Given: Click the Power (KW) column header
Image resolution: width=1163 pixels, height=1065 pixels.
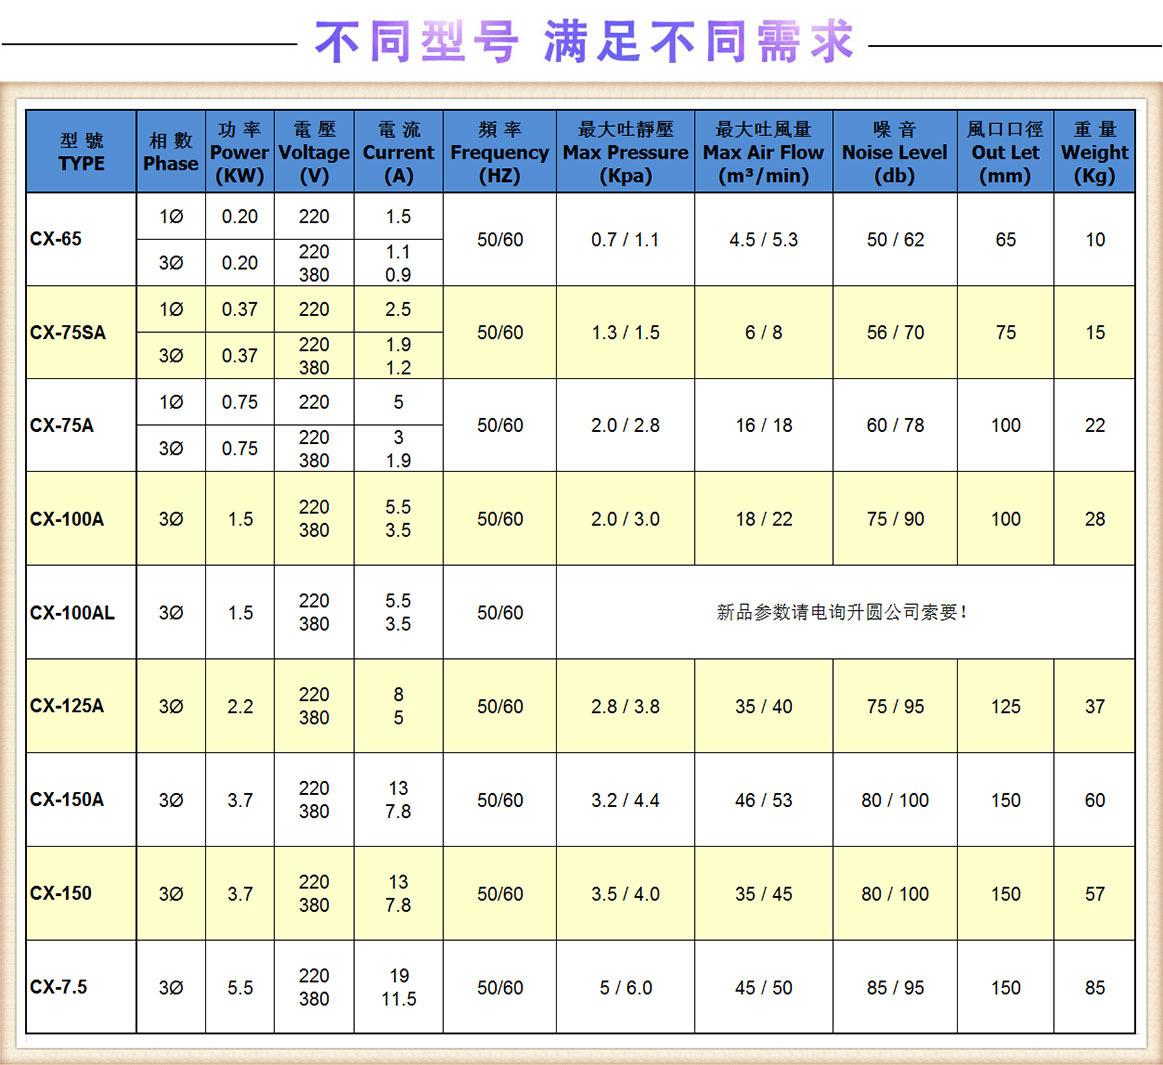Looking at the screenshot, I should point(239,151).
